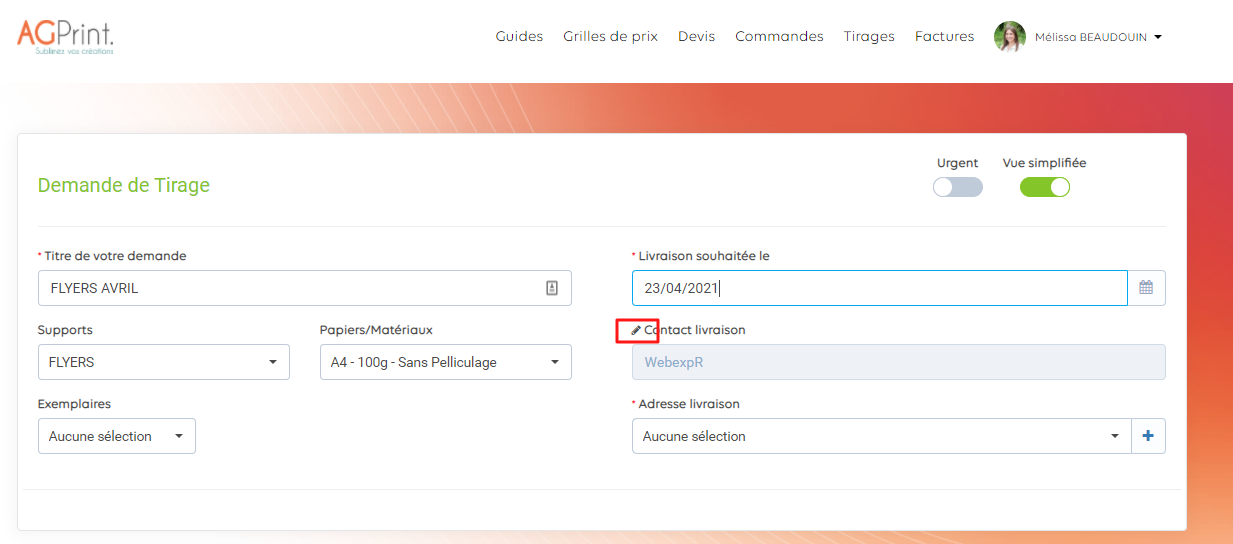Click the Titre de votre demande field
This screenshot has height=544, width=1233.
[290, 288]
